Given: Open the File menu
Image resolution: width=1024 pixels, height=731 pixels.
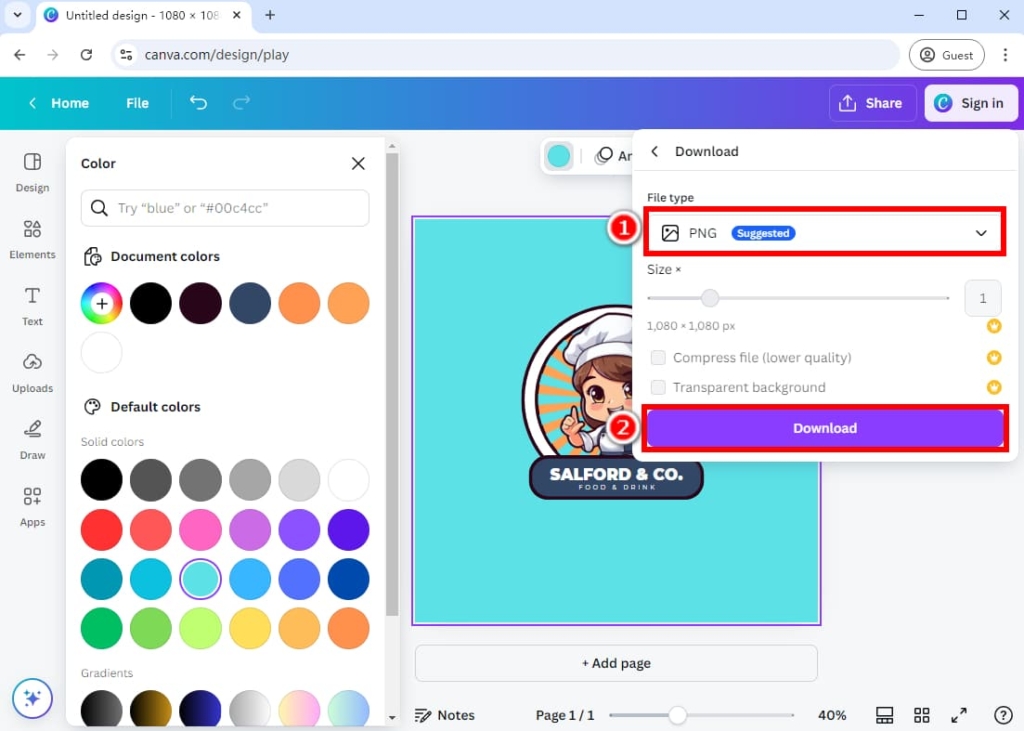Looking at the screenshot, I should pos(137,103).
